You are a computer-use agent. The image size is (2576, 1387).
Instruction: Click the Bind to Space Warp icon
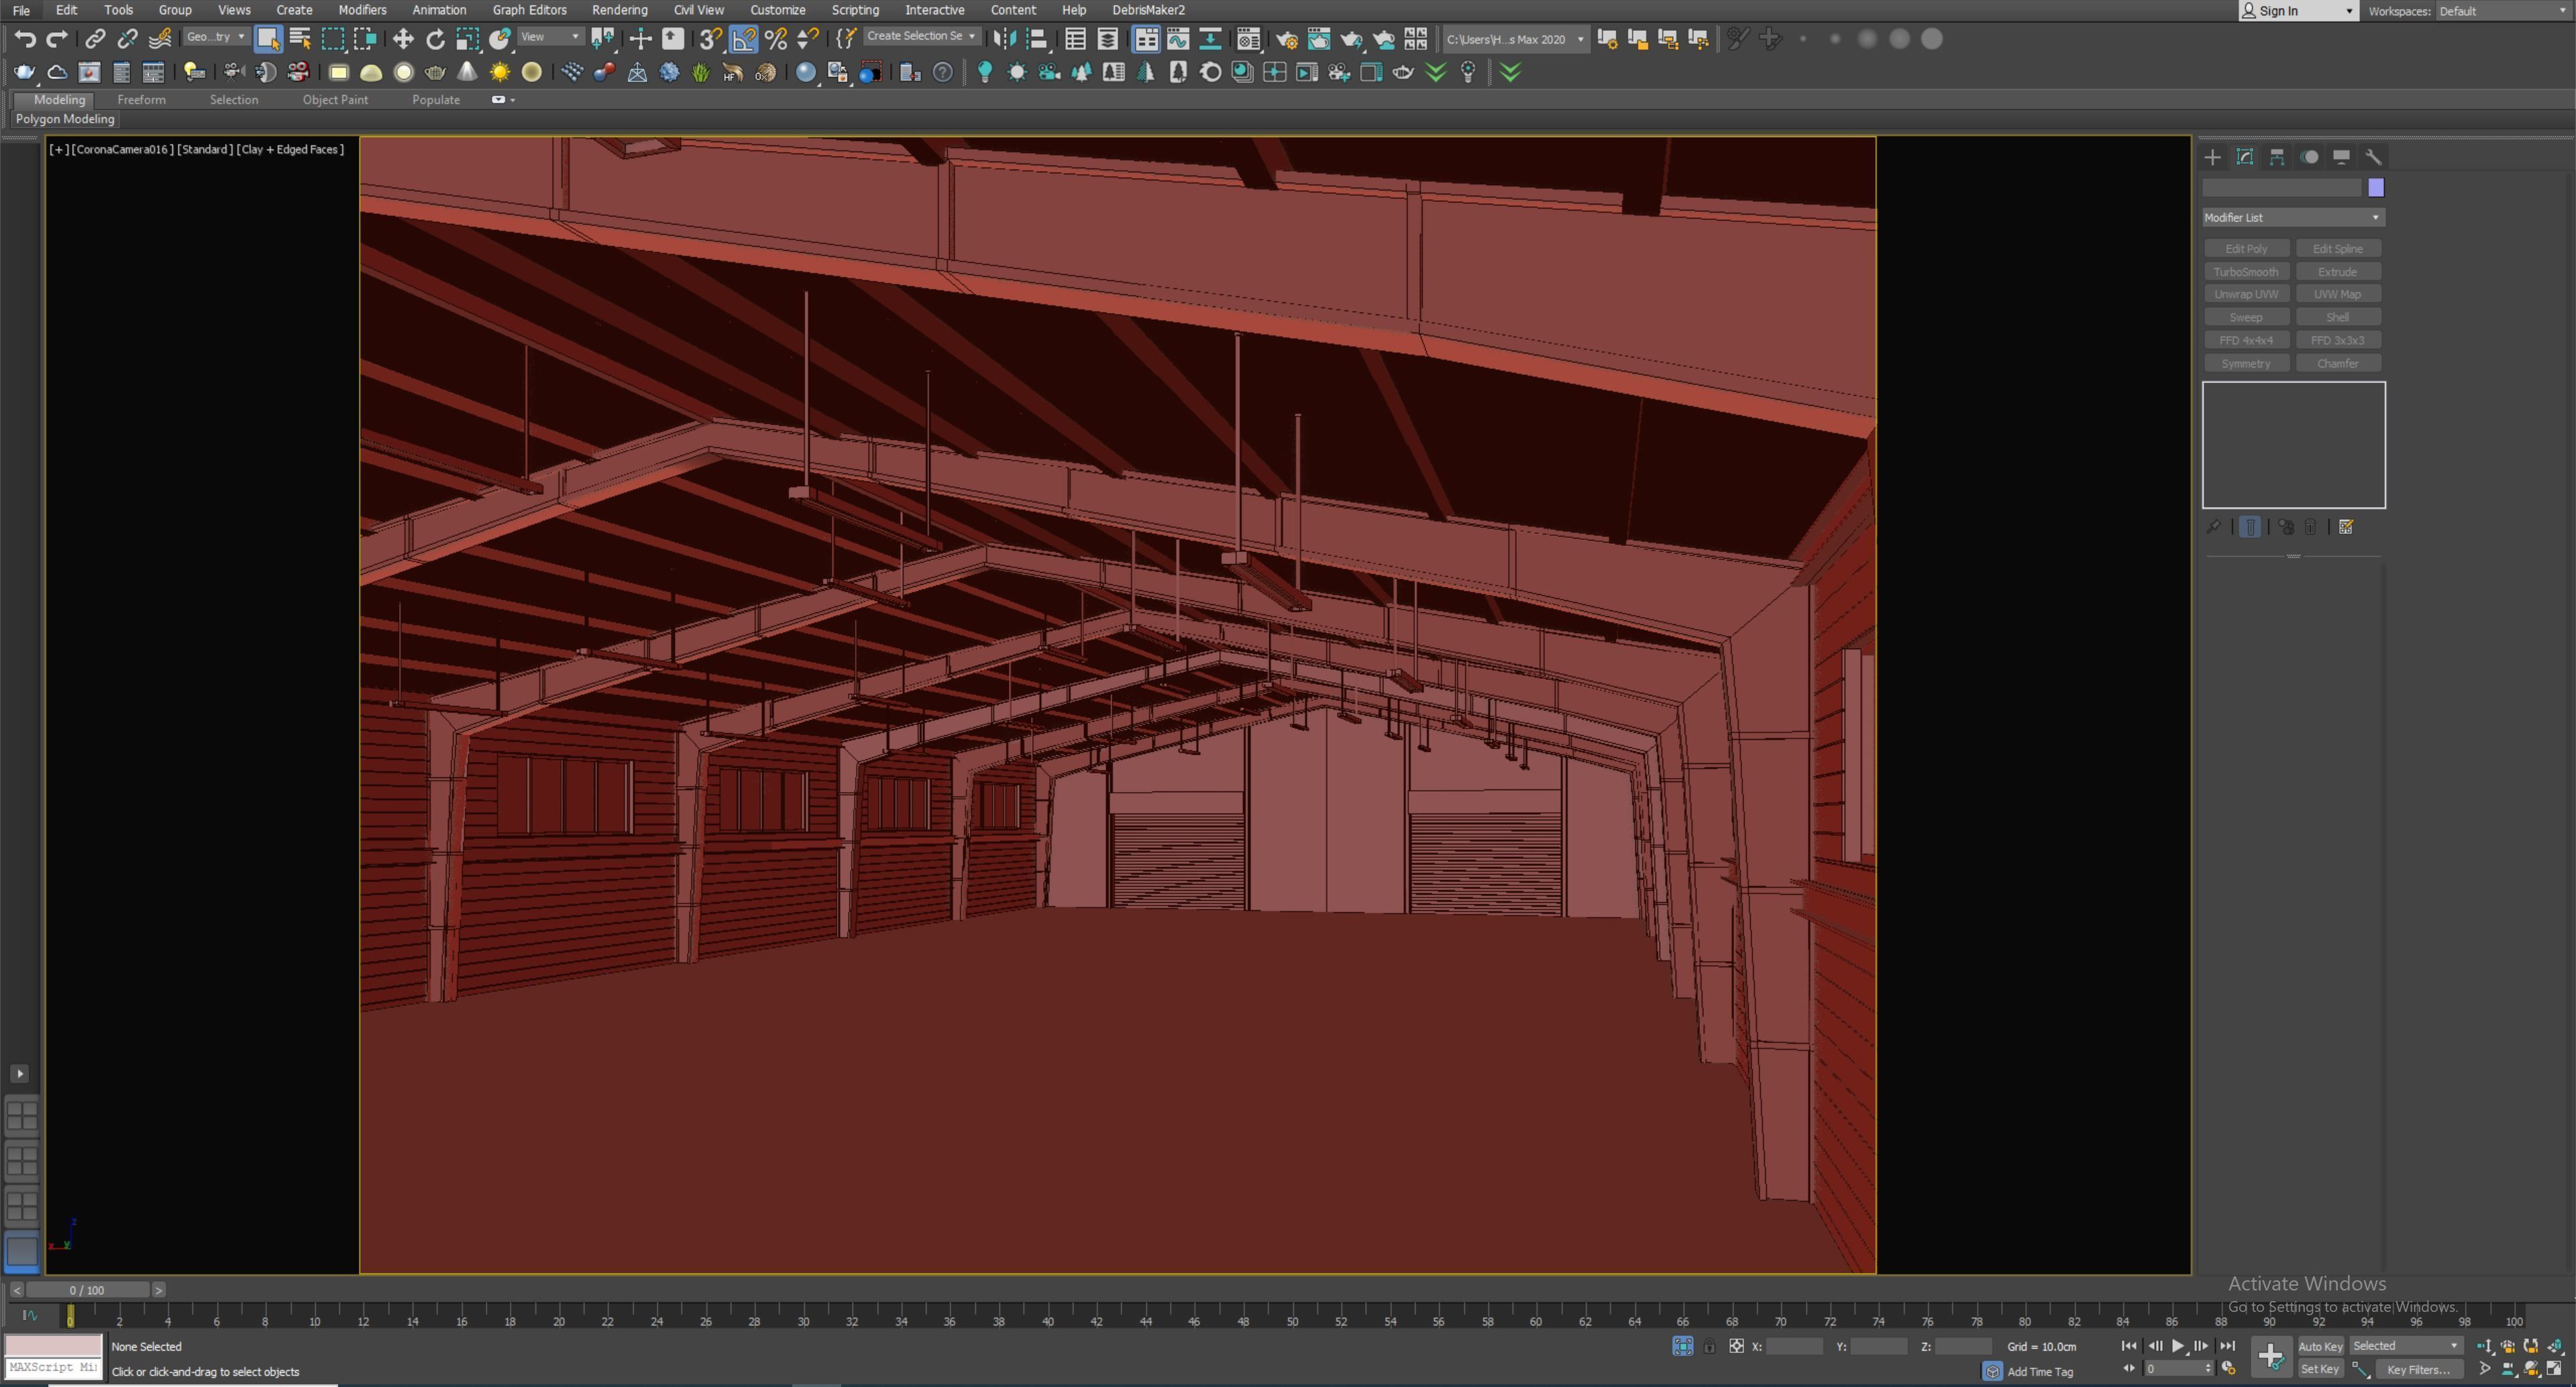click(x=160, y=39)
